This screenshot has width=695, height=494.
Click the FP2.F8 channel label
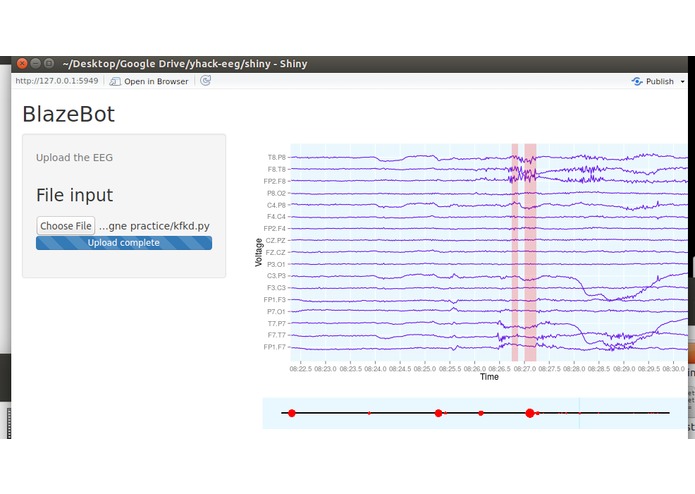pos(275,181)
